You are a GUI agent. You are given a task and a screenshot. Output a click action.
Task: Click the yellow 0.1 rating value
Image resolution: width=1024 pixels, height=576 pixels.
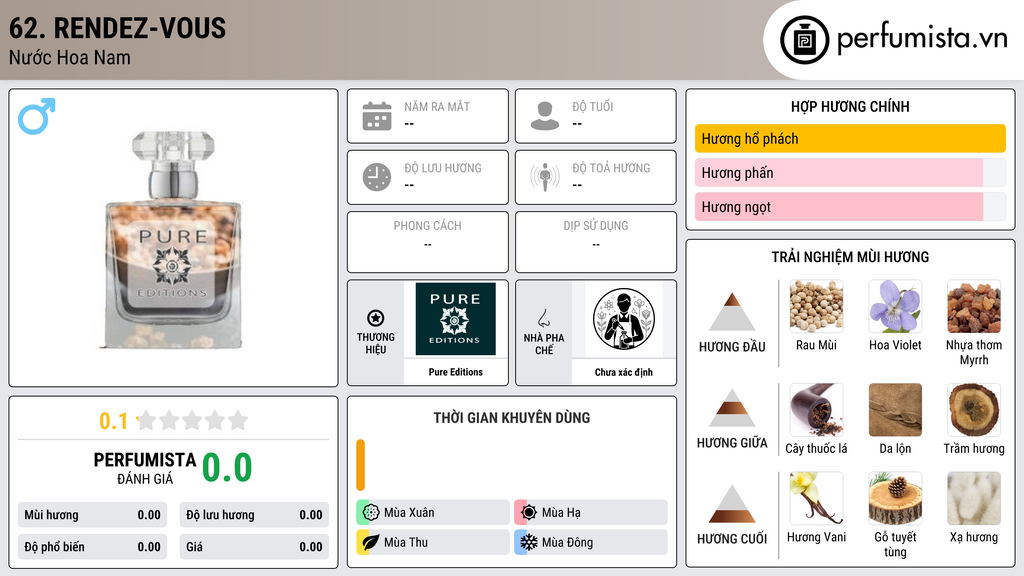(113, 421)
